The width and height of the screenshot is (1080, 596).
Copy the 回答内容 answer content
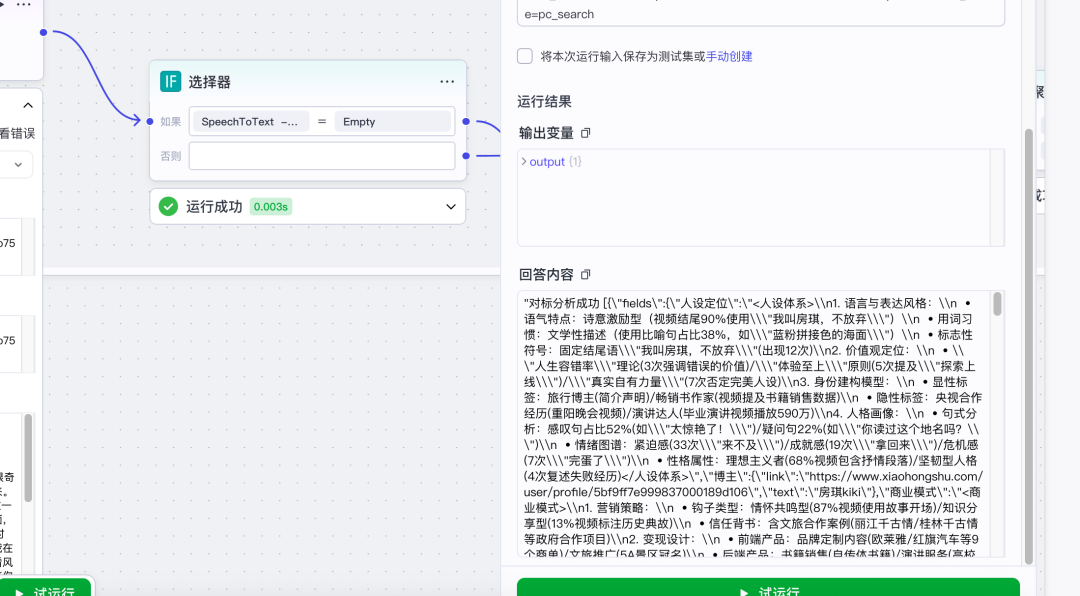(586, 275)
